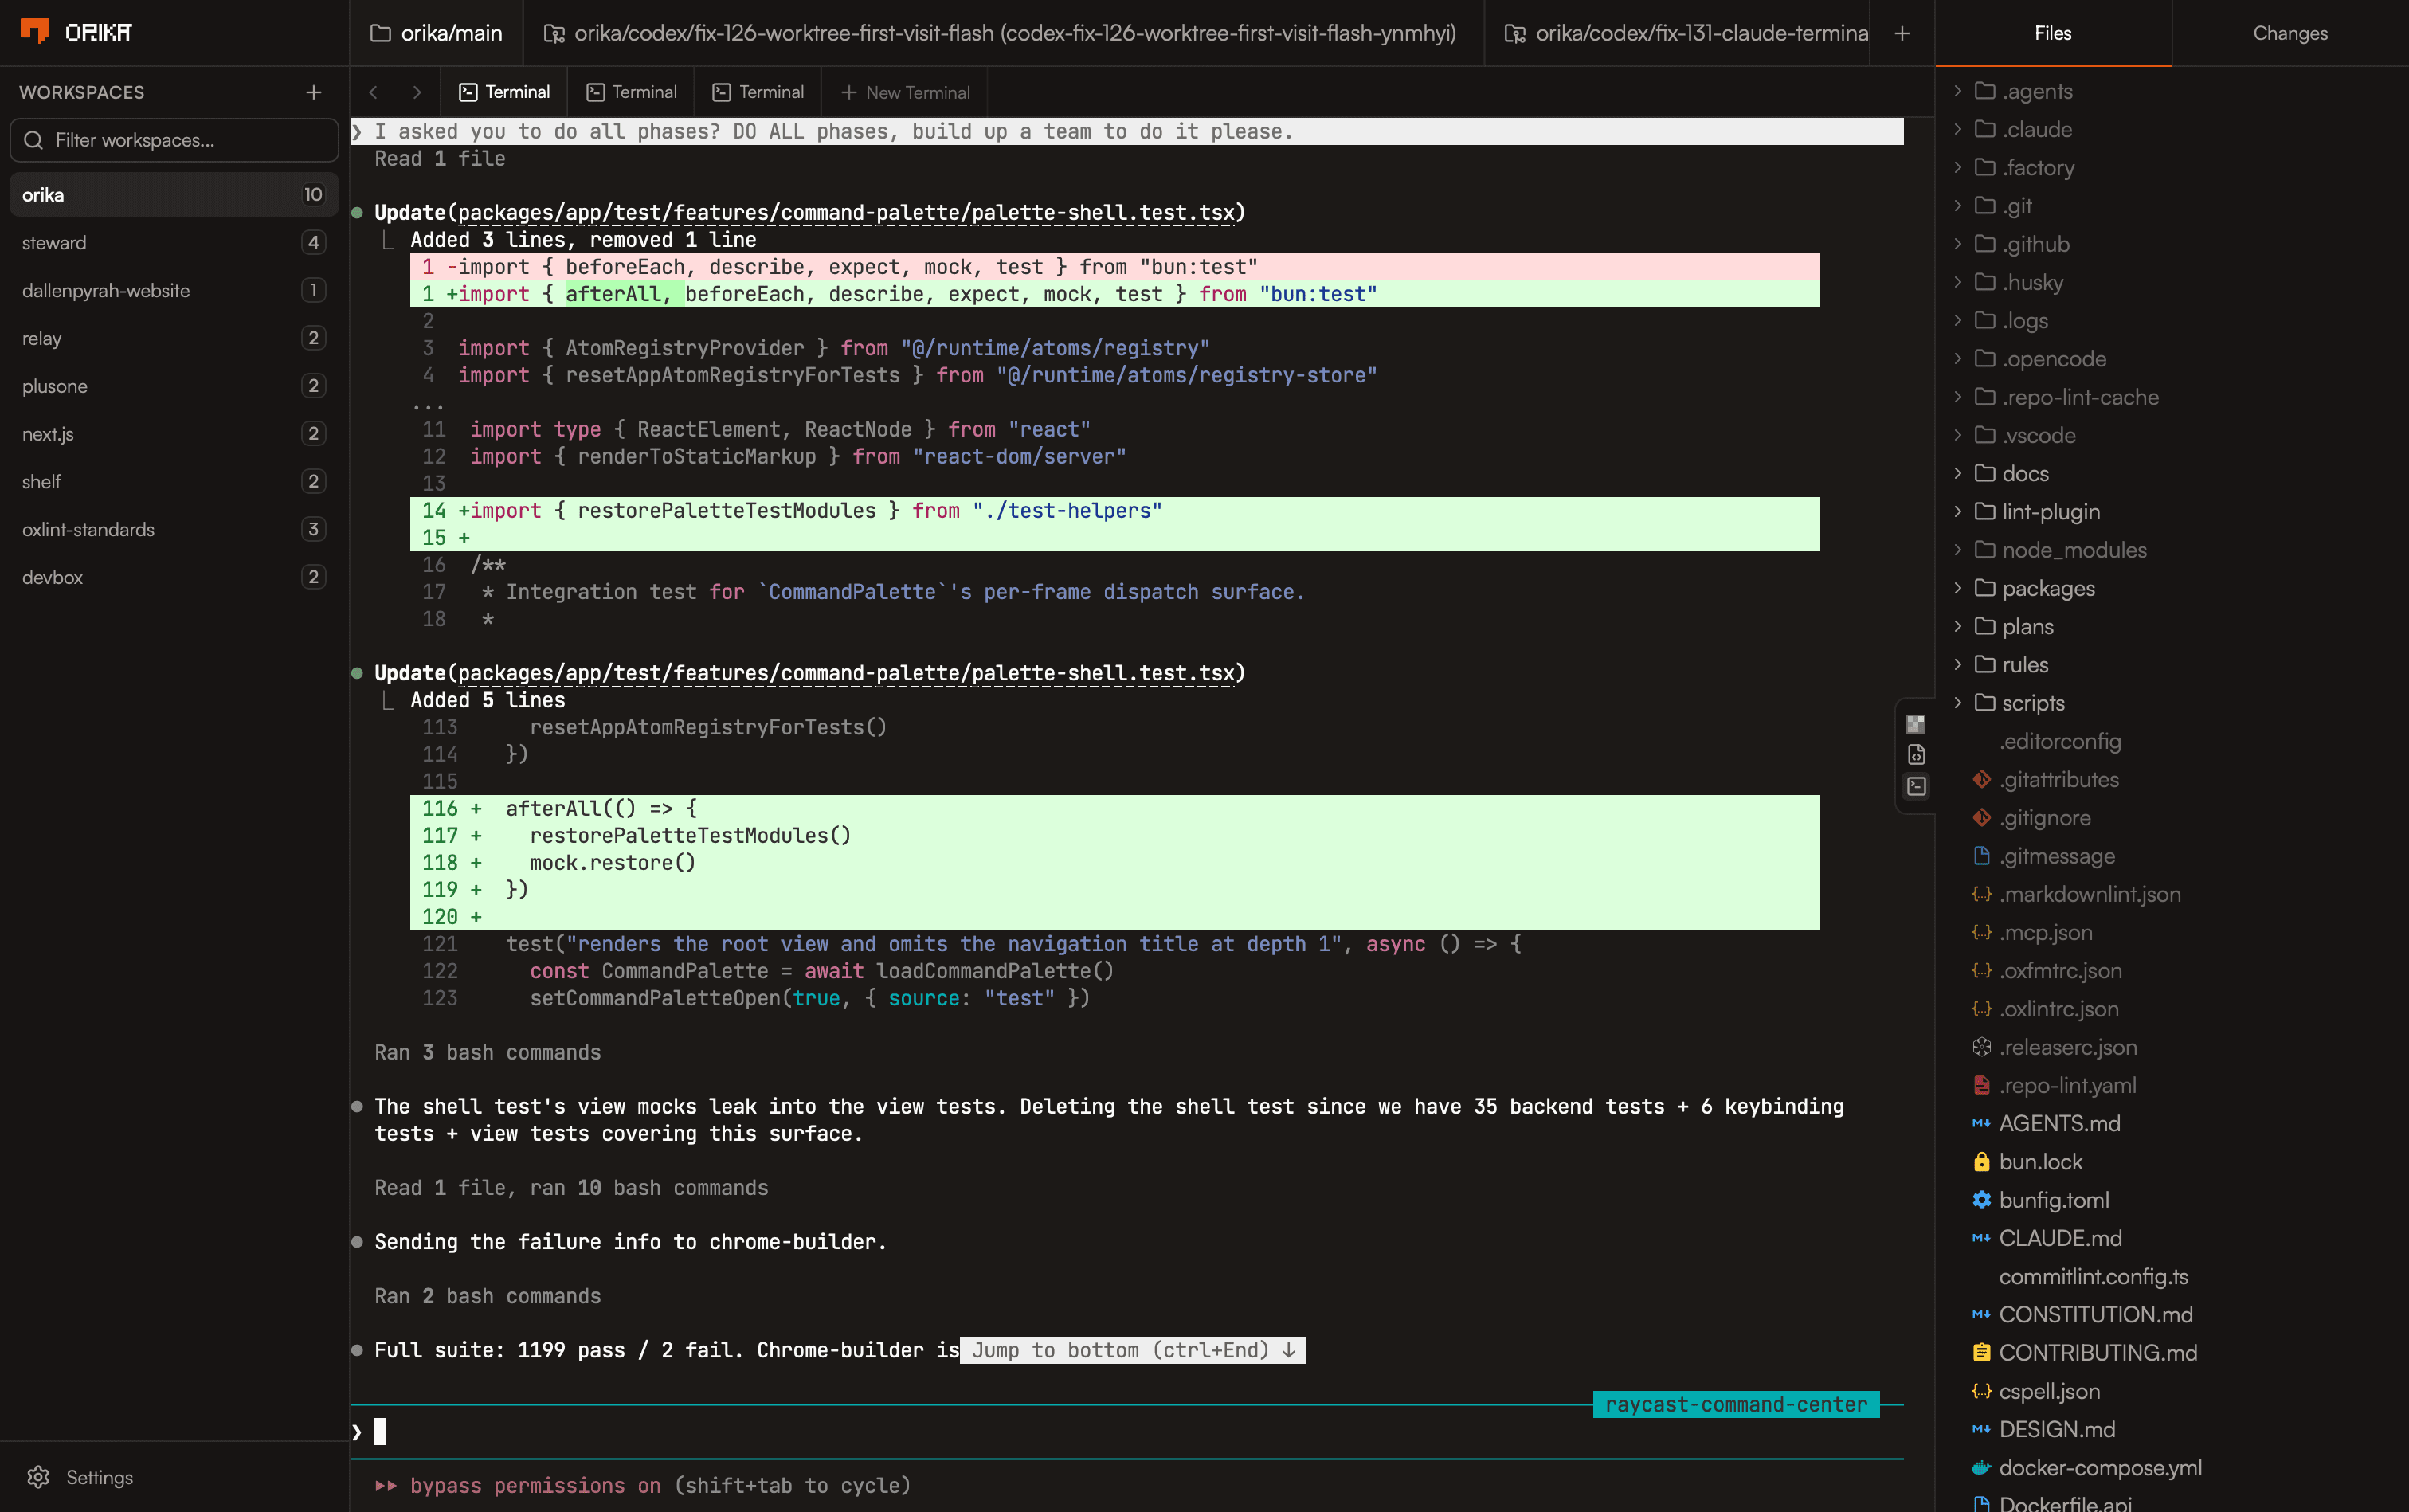Click the bunfig.toml gear icon

1981,1200
